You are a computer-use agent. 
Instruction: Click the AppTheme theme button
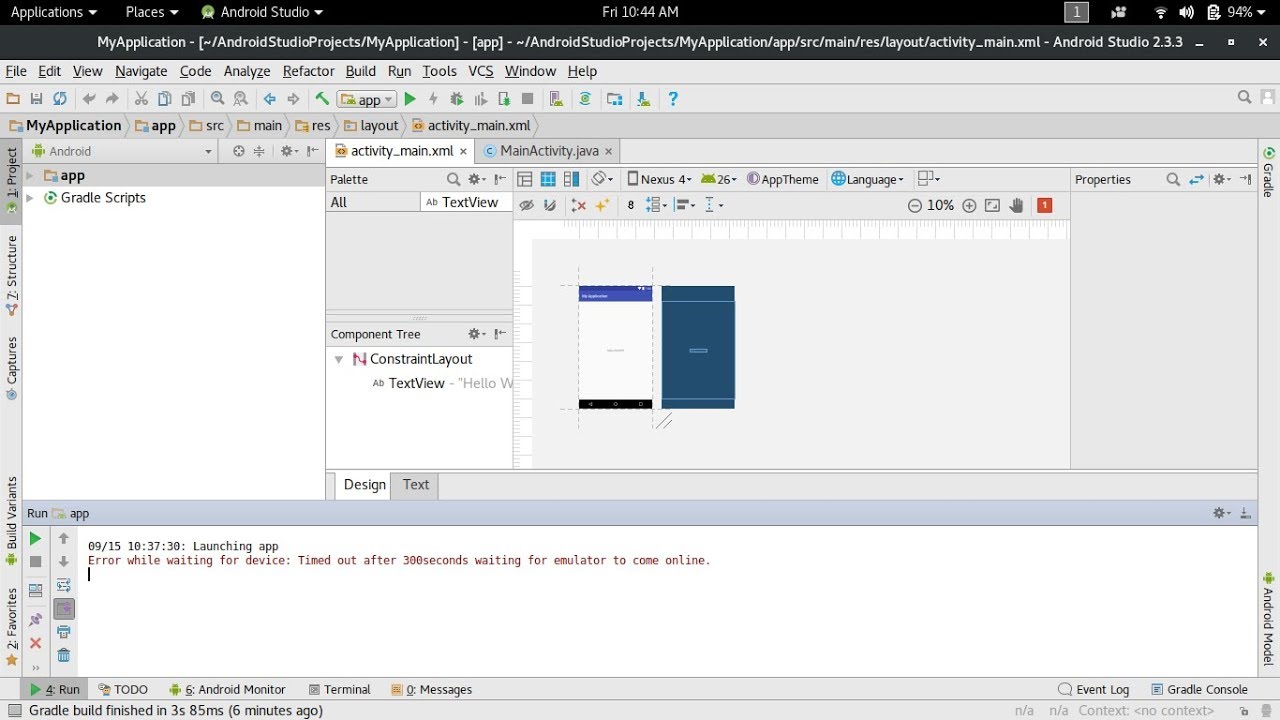point(783,179)
